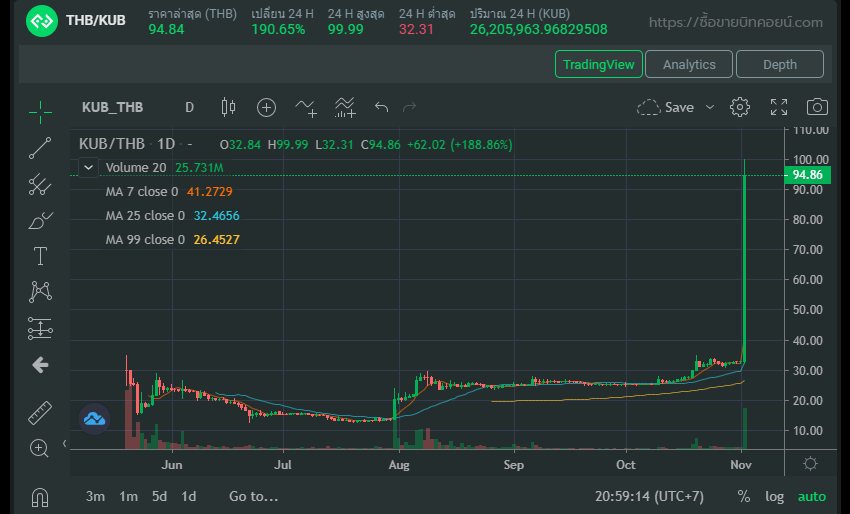Redo the chart action

click(x=409, y=107)
